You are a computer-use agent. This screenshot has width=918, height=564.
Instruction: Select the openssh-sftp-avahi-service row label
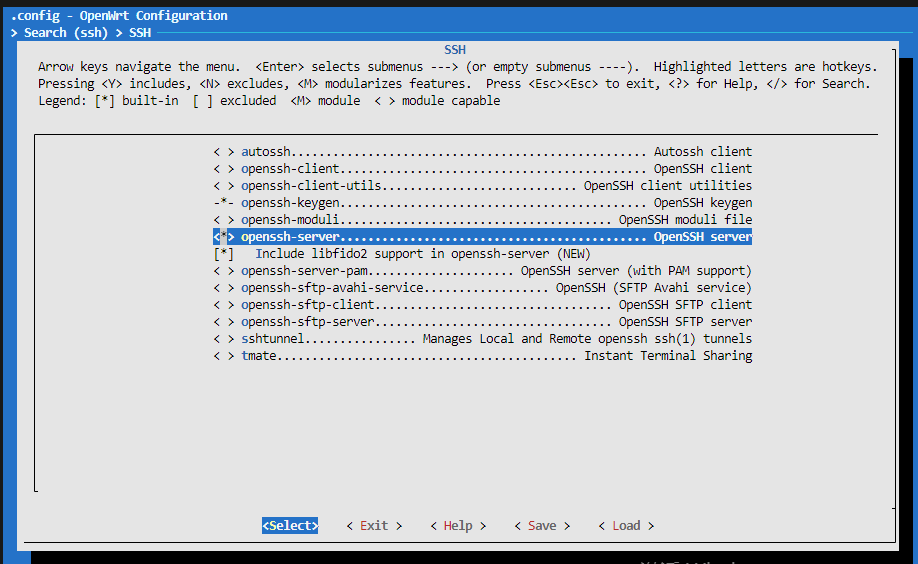tap(332, 288)
